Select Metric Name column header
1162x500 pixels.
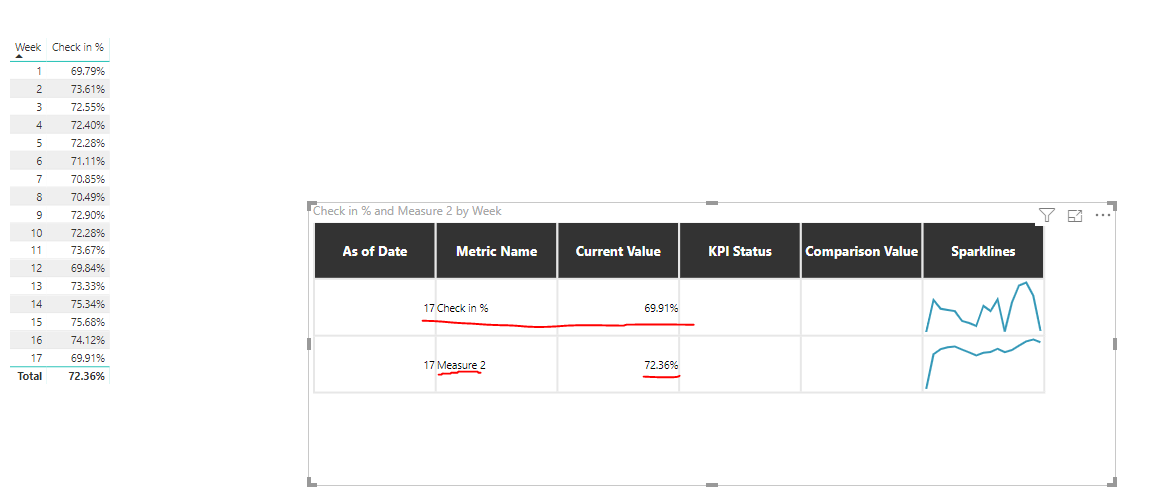coord(497,251)
